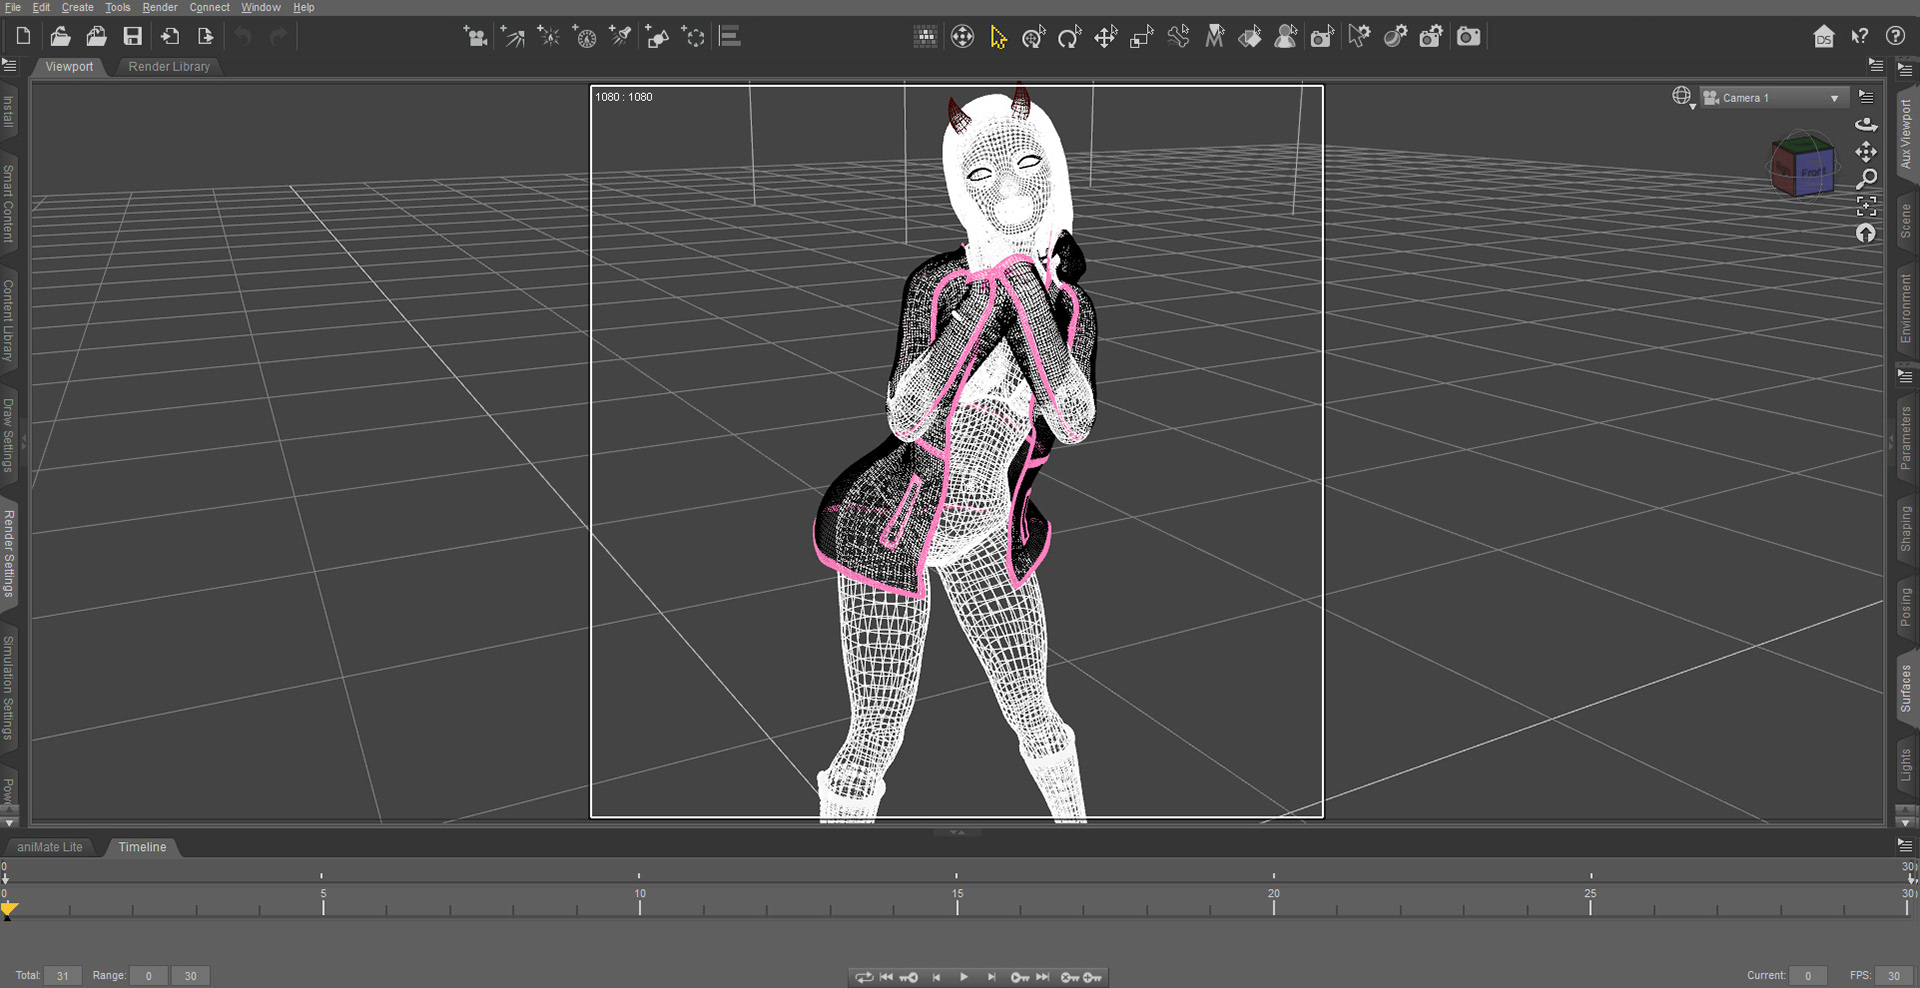The image size is (1920, 988).
Task: Click the Align toolbar icon
Action: coord(730,37)
